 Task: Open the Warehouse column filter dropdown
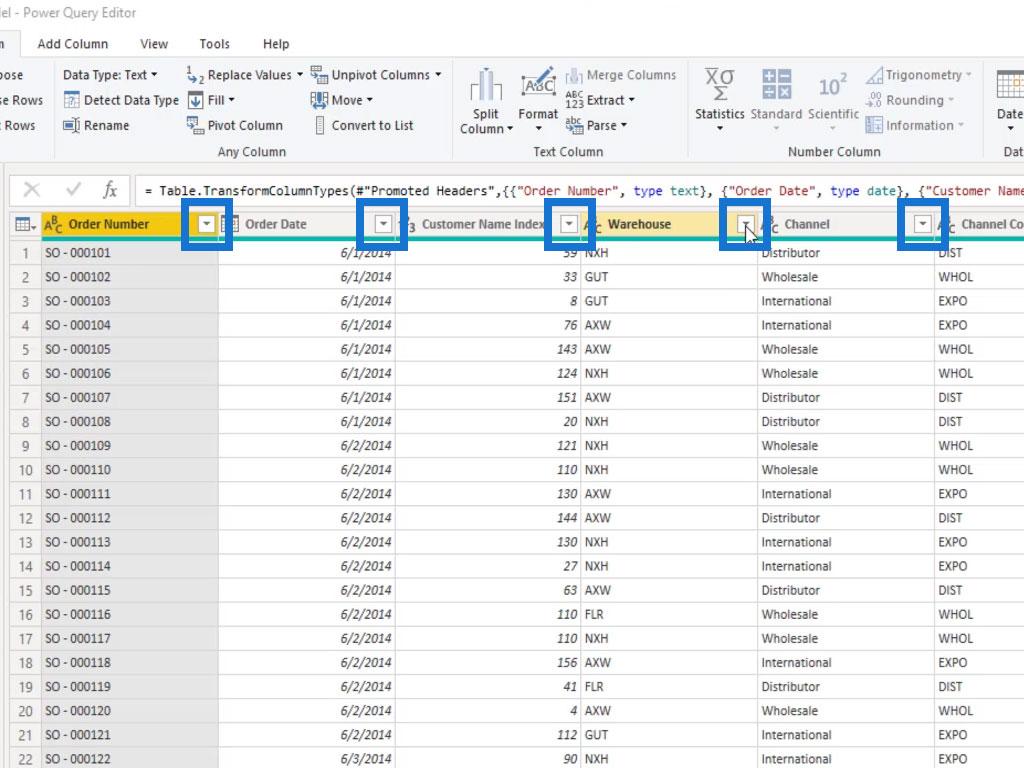click(x=746, y=224)
